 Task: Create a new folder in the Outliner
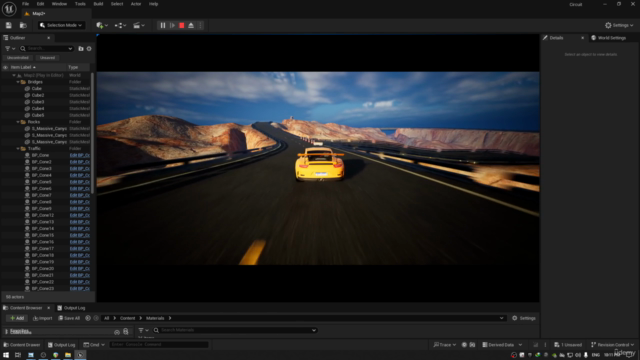coord(81,49)
